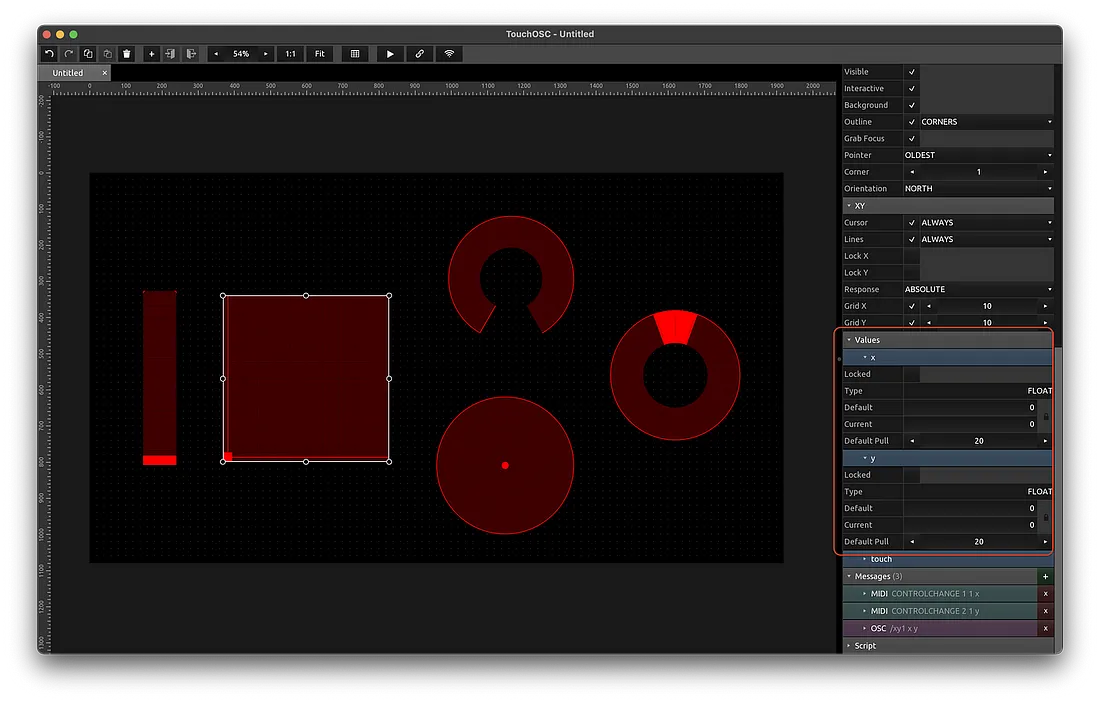Click the trash delete icon
Viewport: 1100px width, 703px height.
[x=127, y=54]
